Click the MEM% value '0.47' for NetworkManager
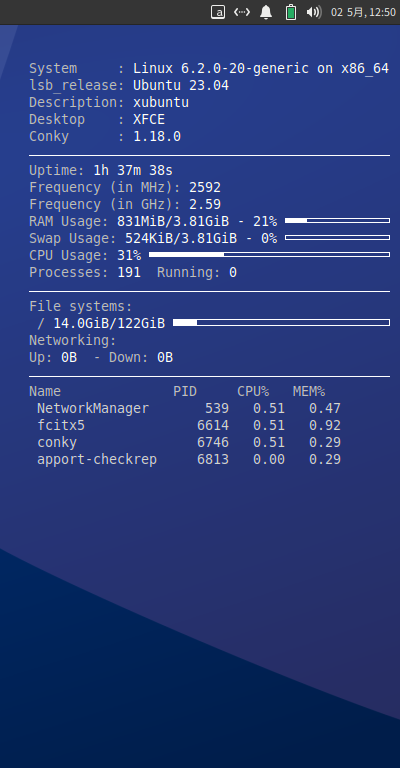The height and width of the screenshot is (768, 400). tap(325, 408)
